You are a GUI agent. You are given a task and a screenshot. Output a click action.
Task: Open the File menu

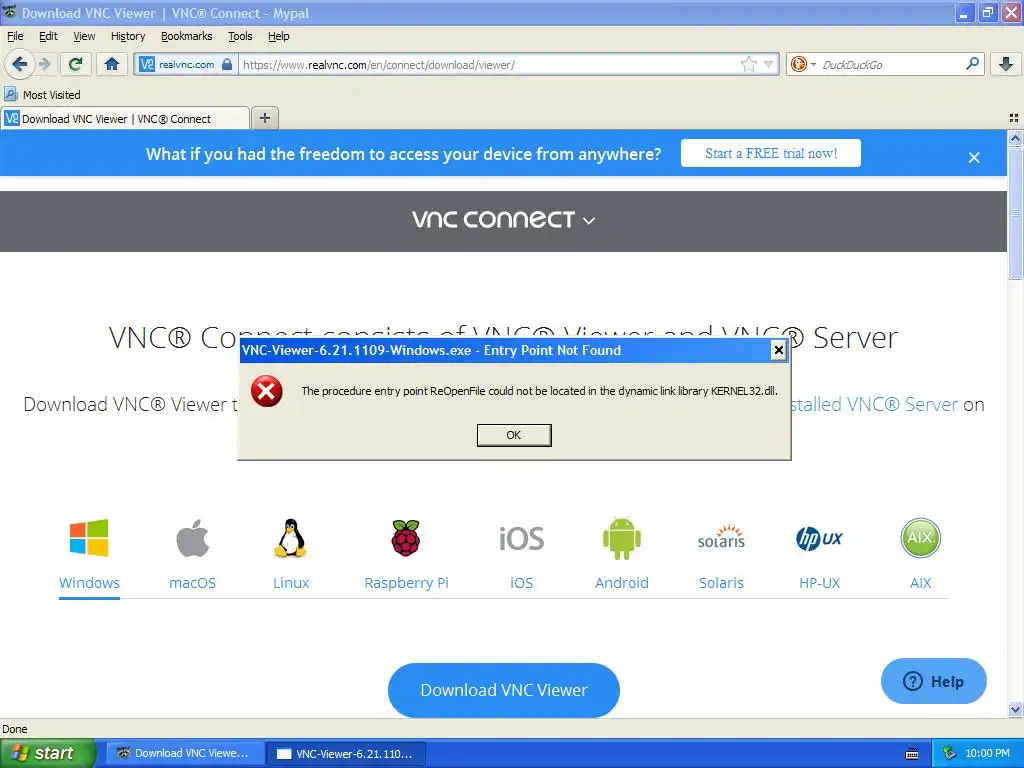pyautogui.click(x=15, y=36)
